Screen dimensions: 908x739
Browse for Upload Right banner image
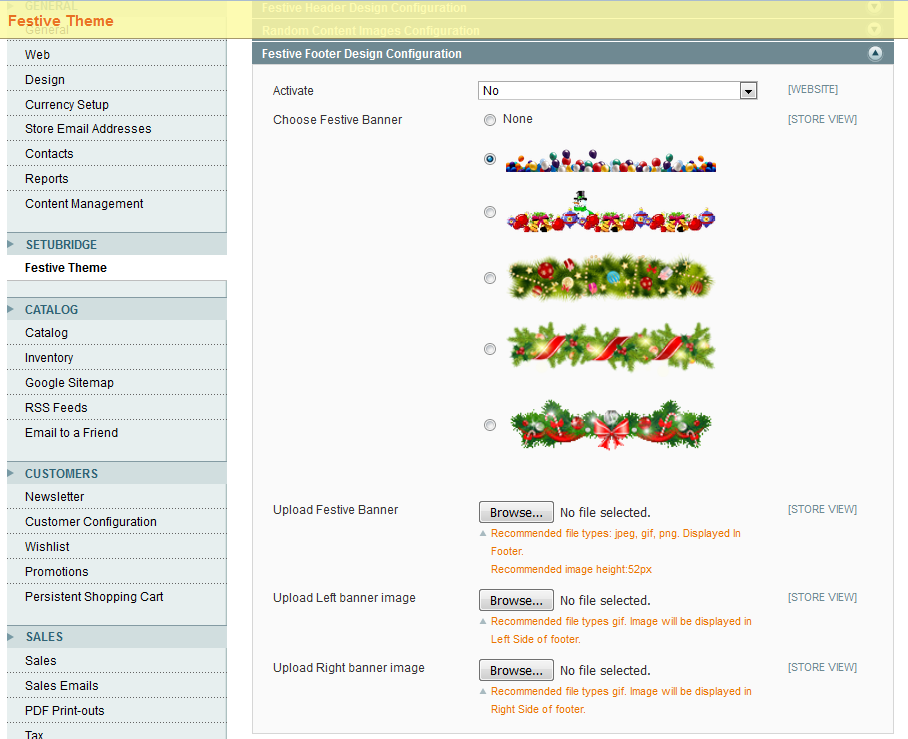(x=516, y=671)
